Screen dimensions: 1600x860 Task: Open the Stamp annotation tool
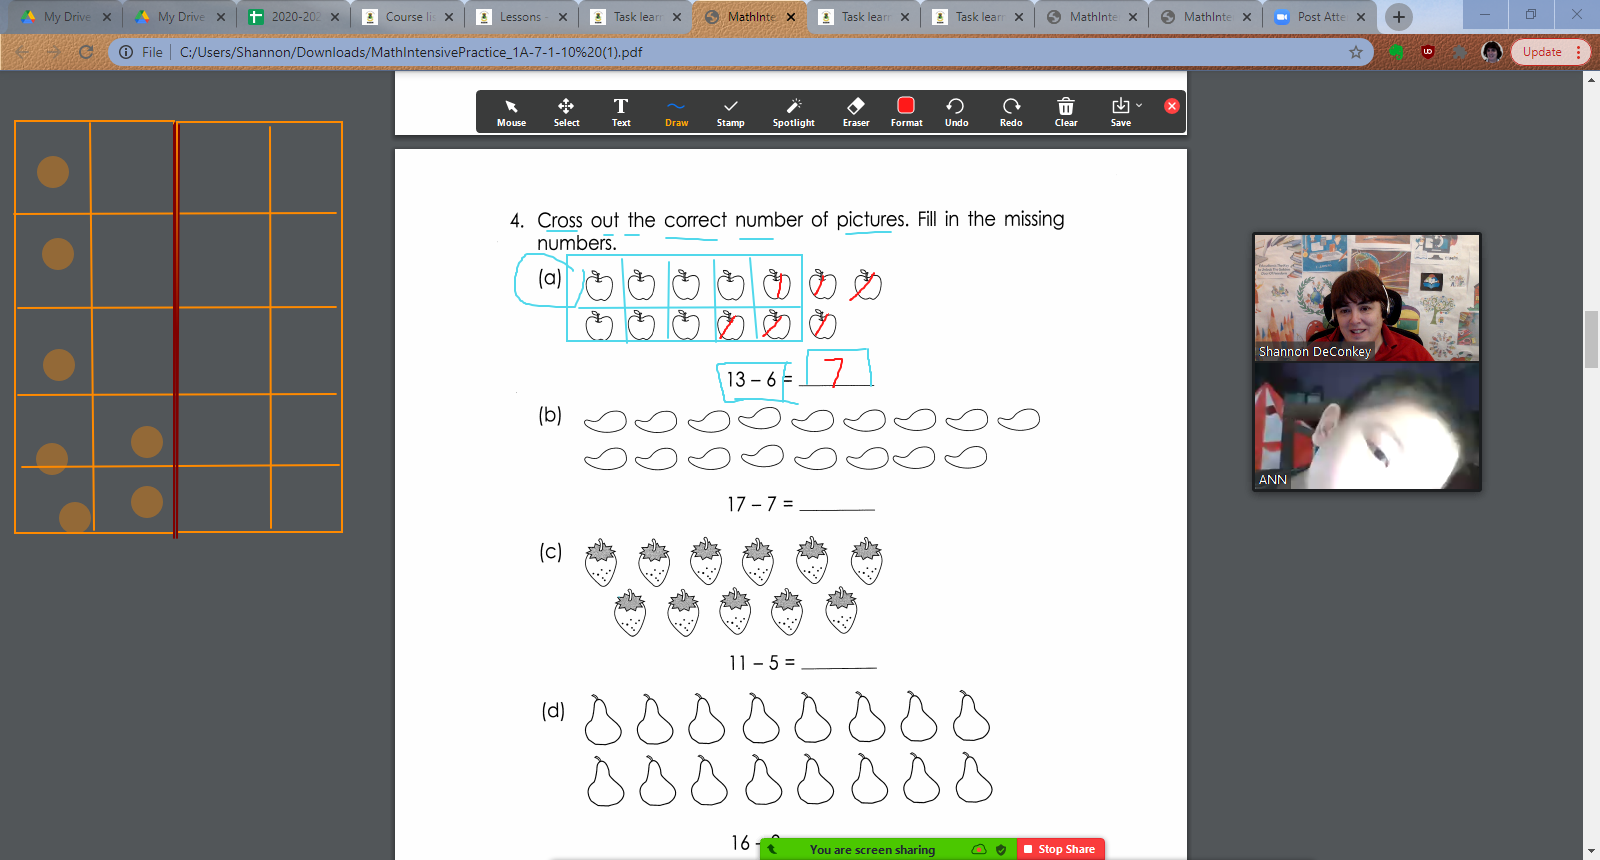730,112
